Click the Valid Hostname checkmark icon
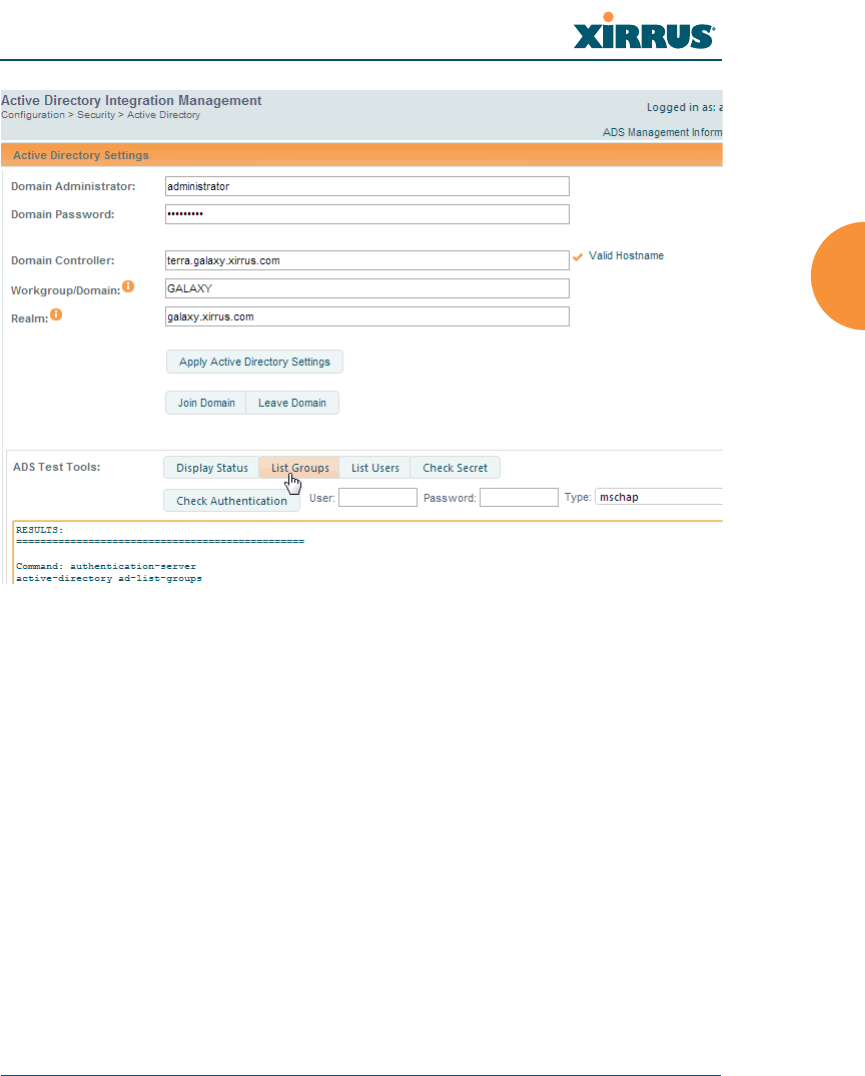Viewport: 865px width, 1076px height. coord(578,257)
